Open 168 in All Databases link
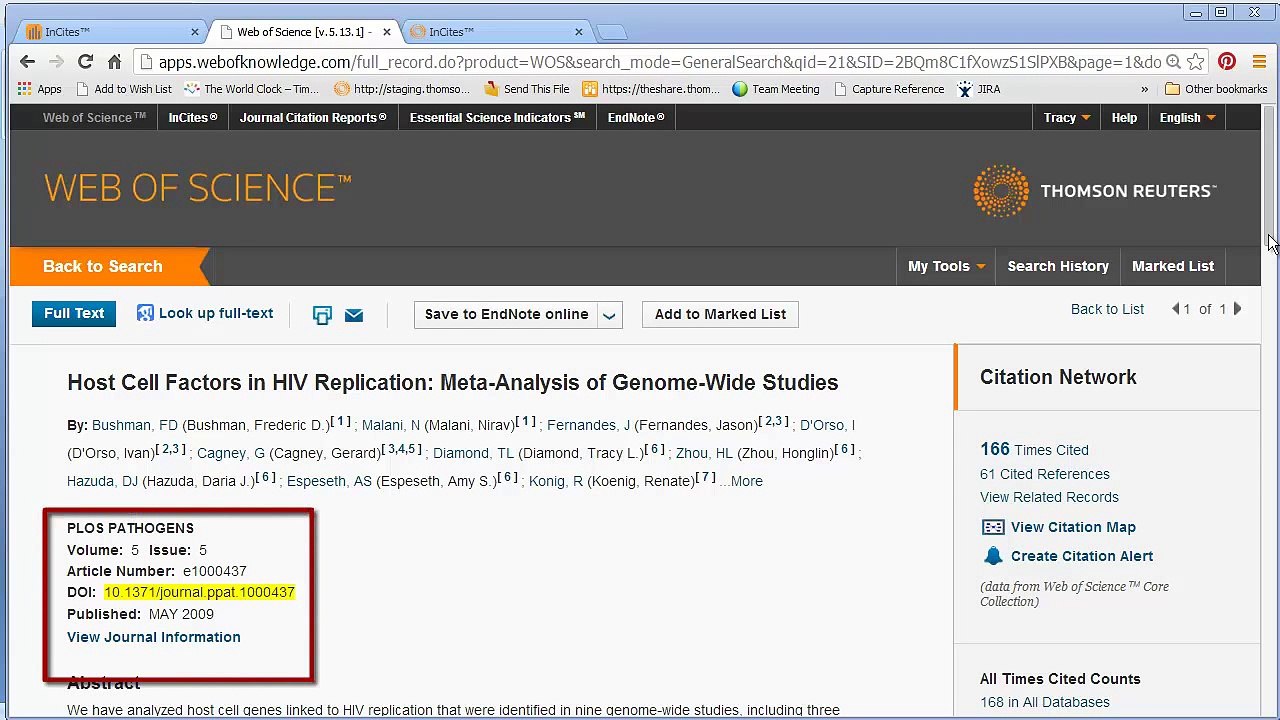 1044,702
